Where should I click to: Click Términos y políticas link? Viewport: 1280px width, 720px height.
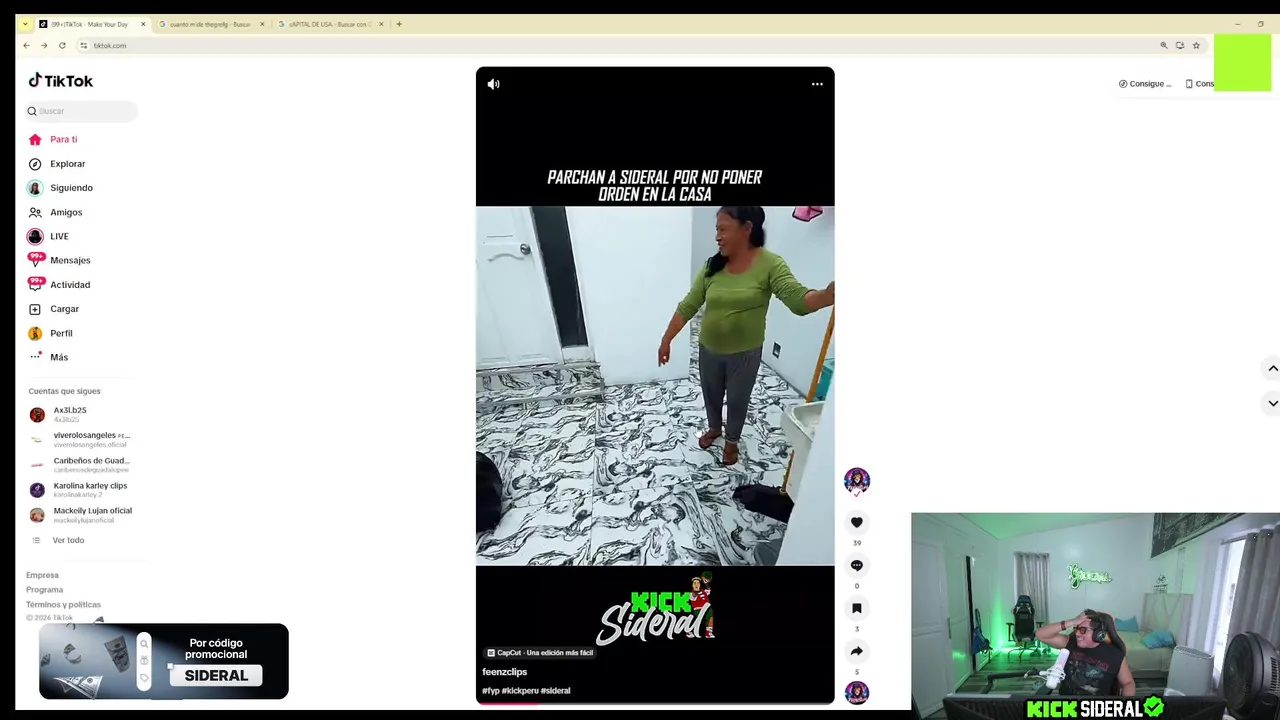coord(63,605)
